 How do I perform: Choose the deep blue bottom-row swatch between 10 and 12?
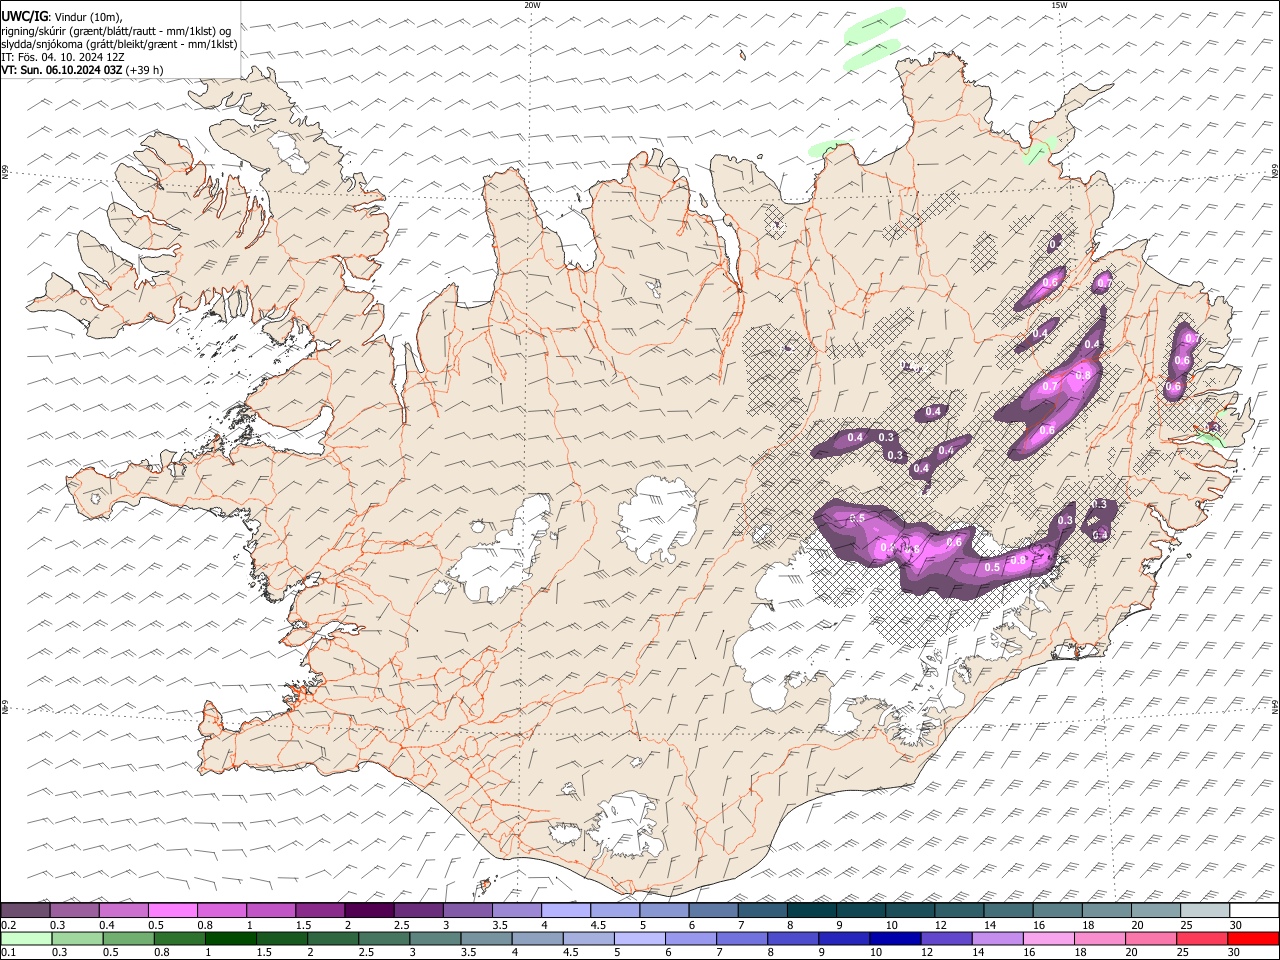(x=894, y=939)
